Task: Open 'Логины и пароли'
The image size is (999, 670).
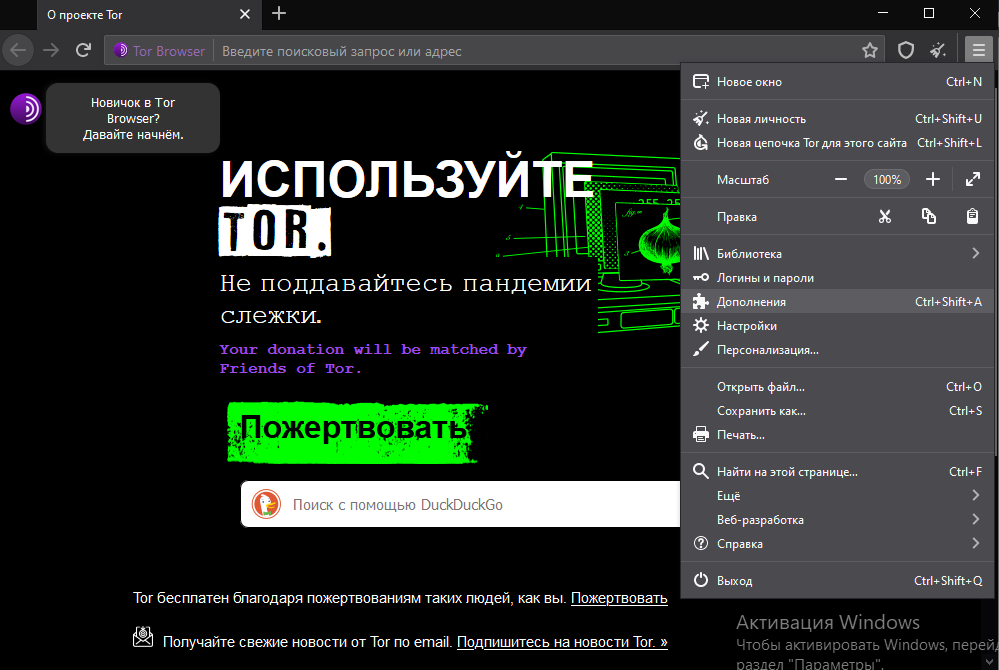Action: (x=837, y=278)
